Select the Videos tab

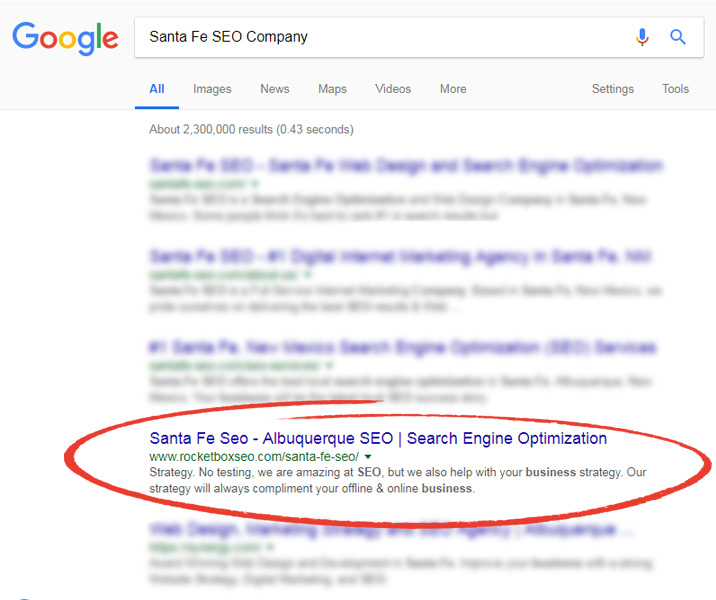[x=393, y=89]
